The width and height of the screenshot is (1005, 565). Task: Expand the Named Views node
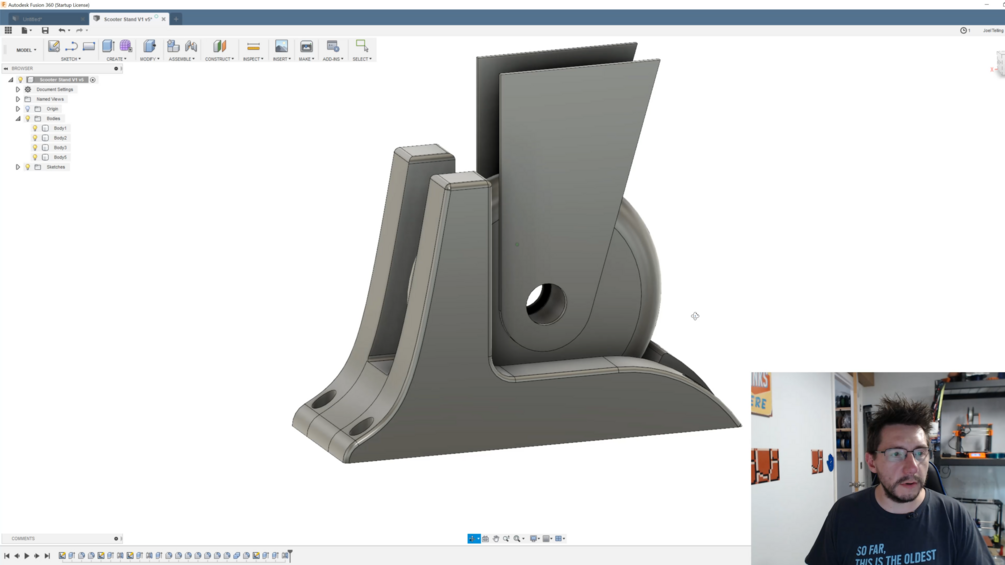(18, 99)
